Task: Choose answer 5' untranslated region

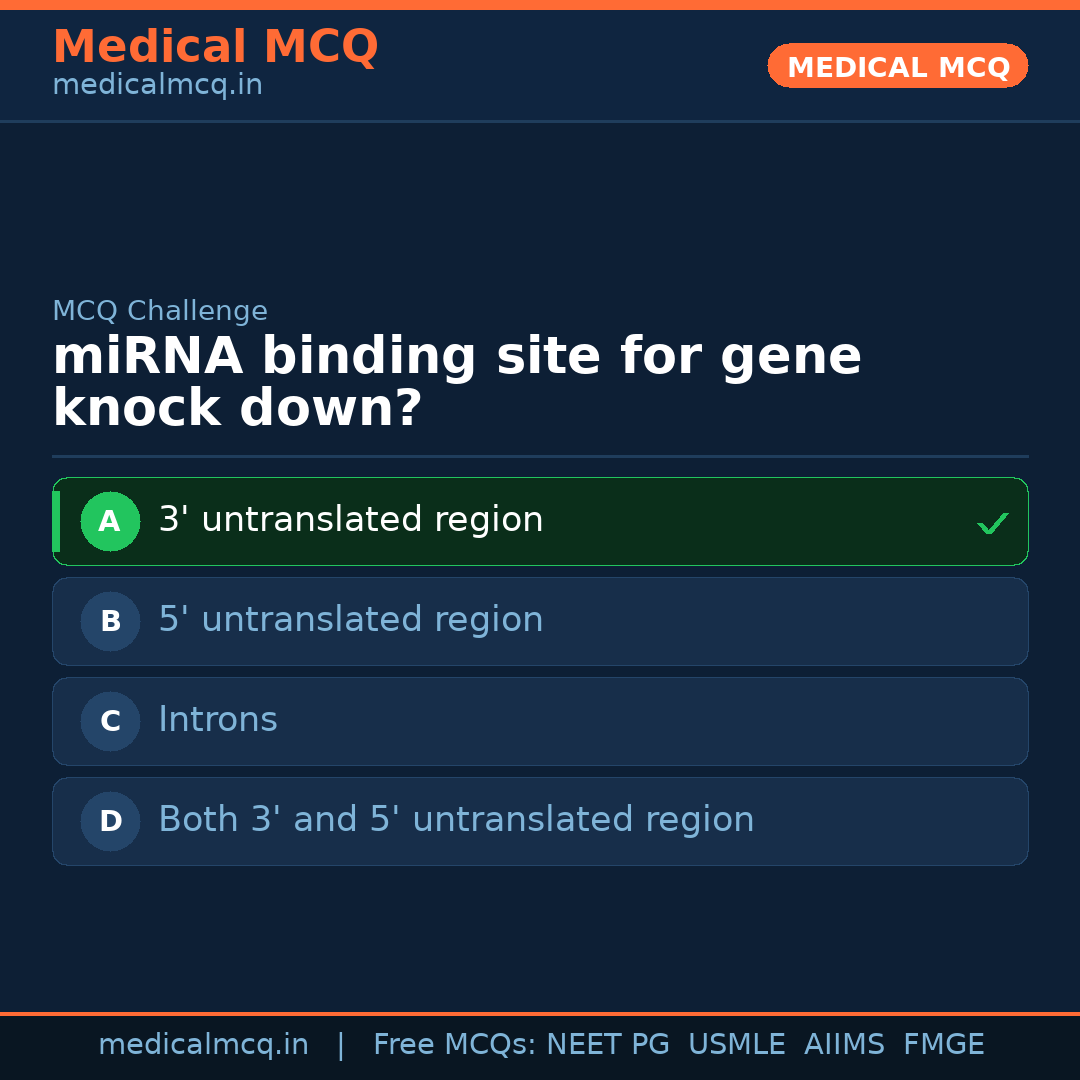Action: (x=351, y=620)
